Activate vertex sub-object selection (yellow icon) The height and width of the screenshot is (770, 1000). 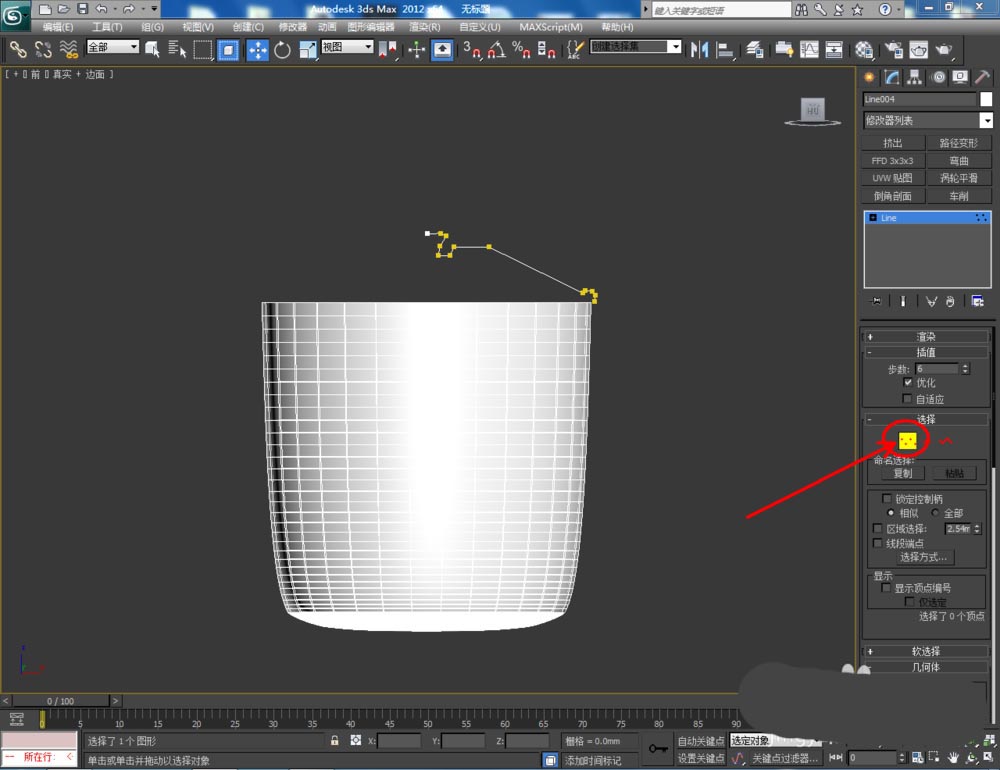click(x=907, y=440)
